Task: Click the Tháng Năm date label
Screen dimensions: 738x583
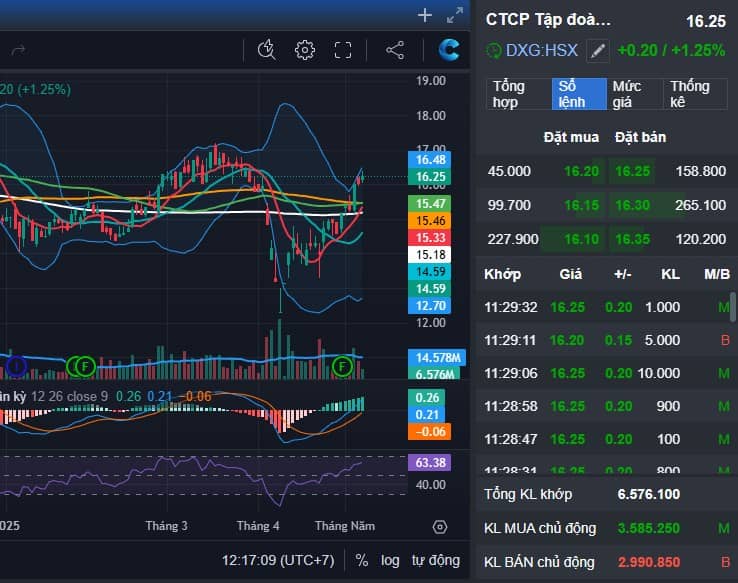Action: click(x=345, y=526)
